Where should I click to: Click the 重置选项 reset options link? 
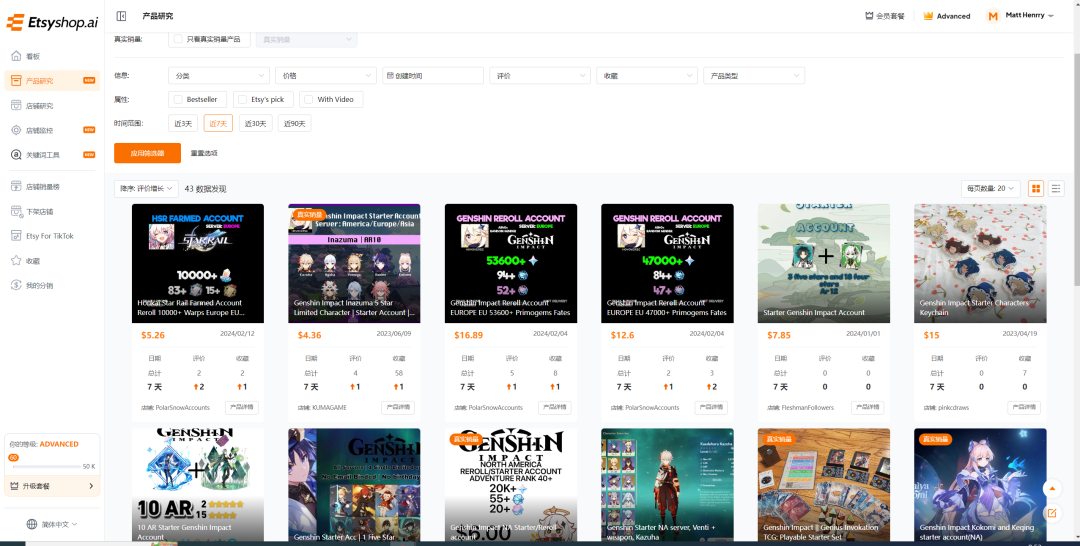coord(204,153)
